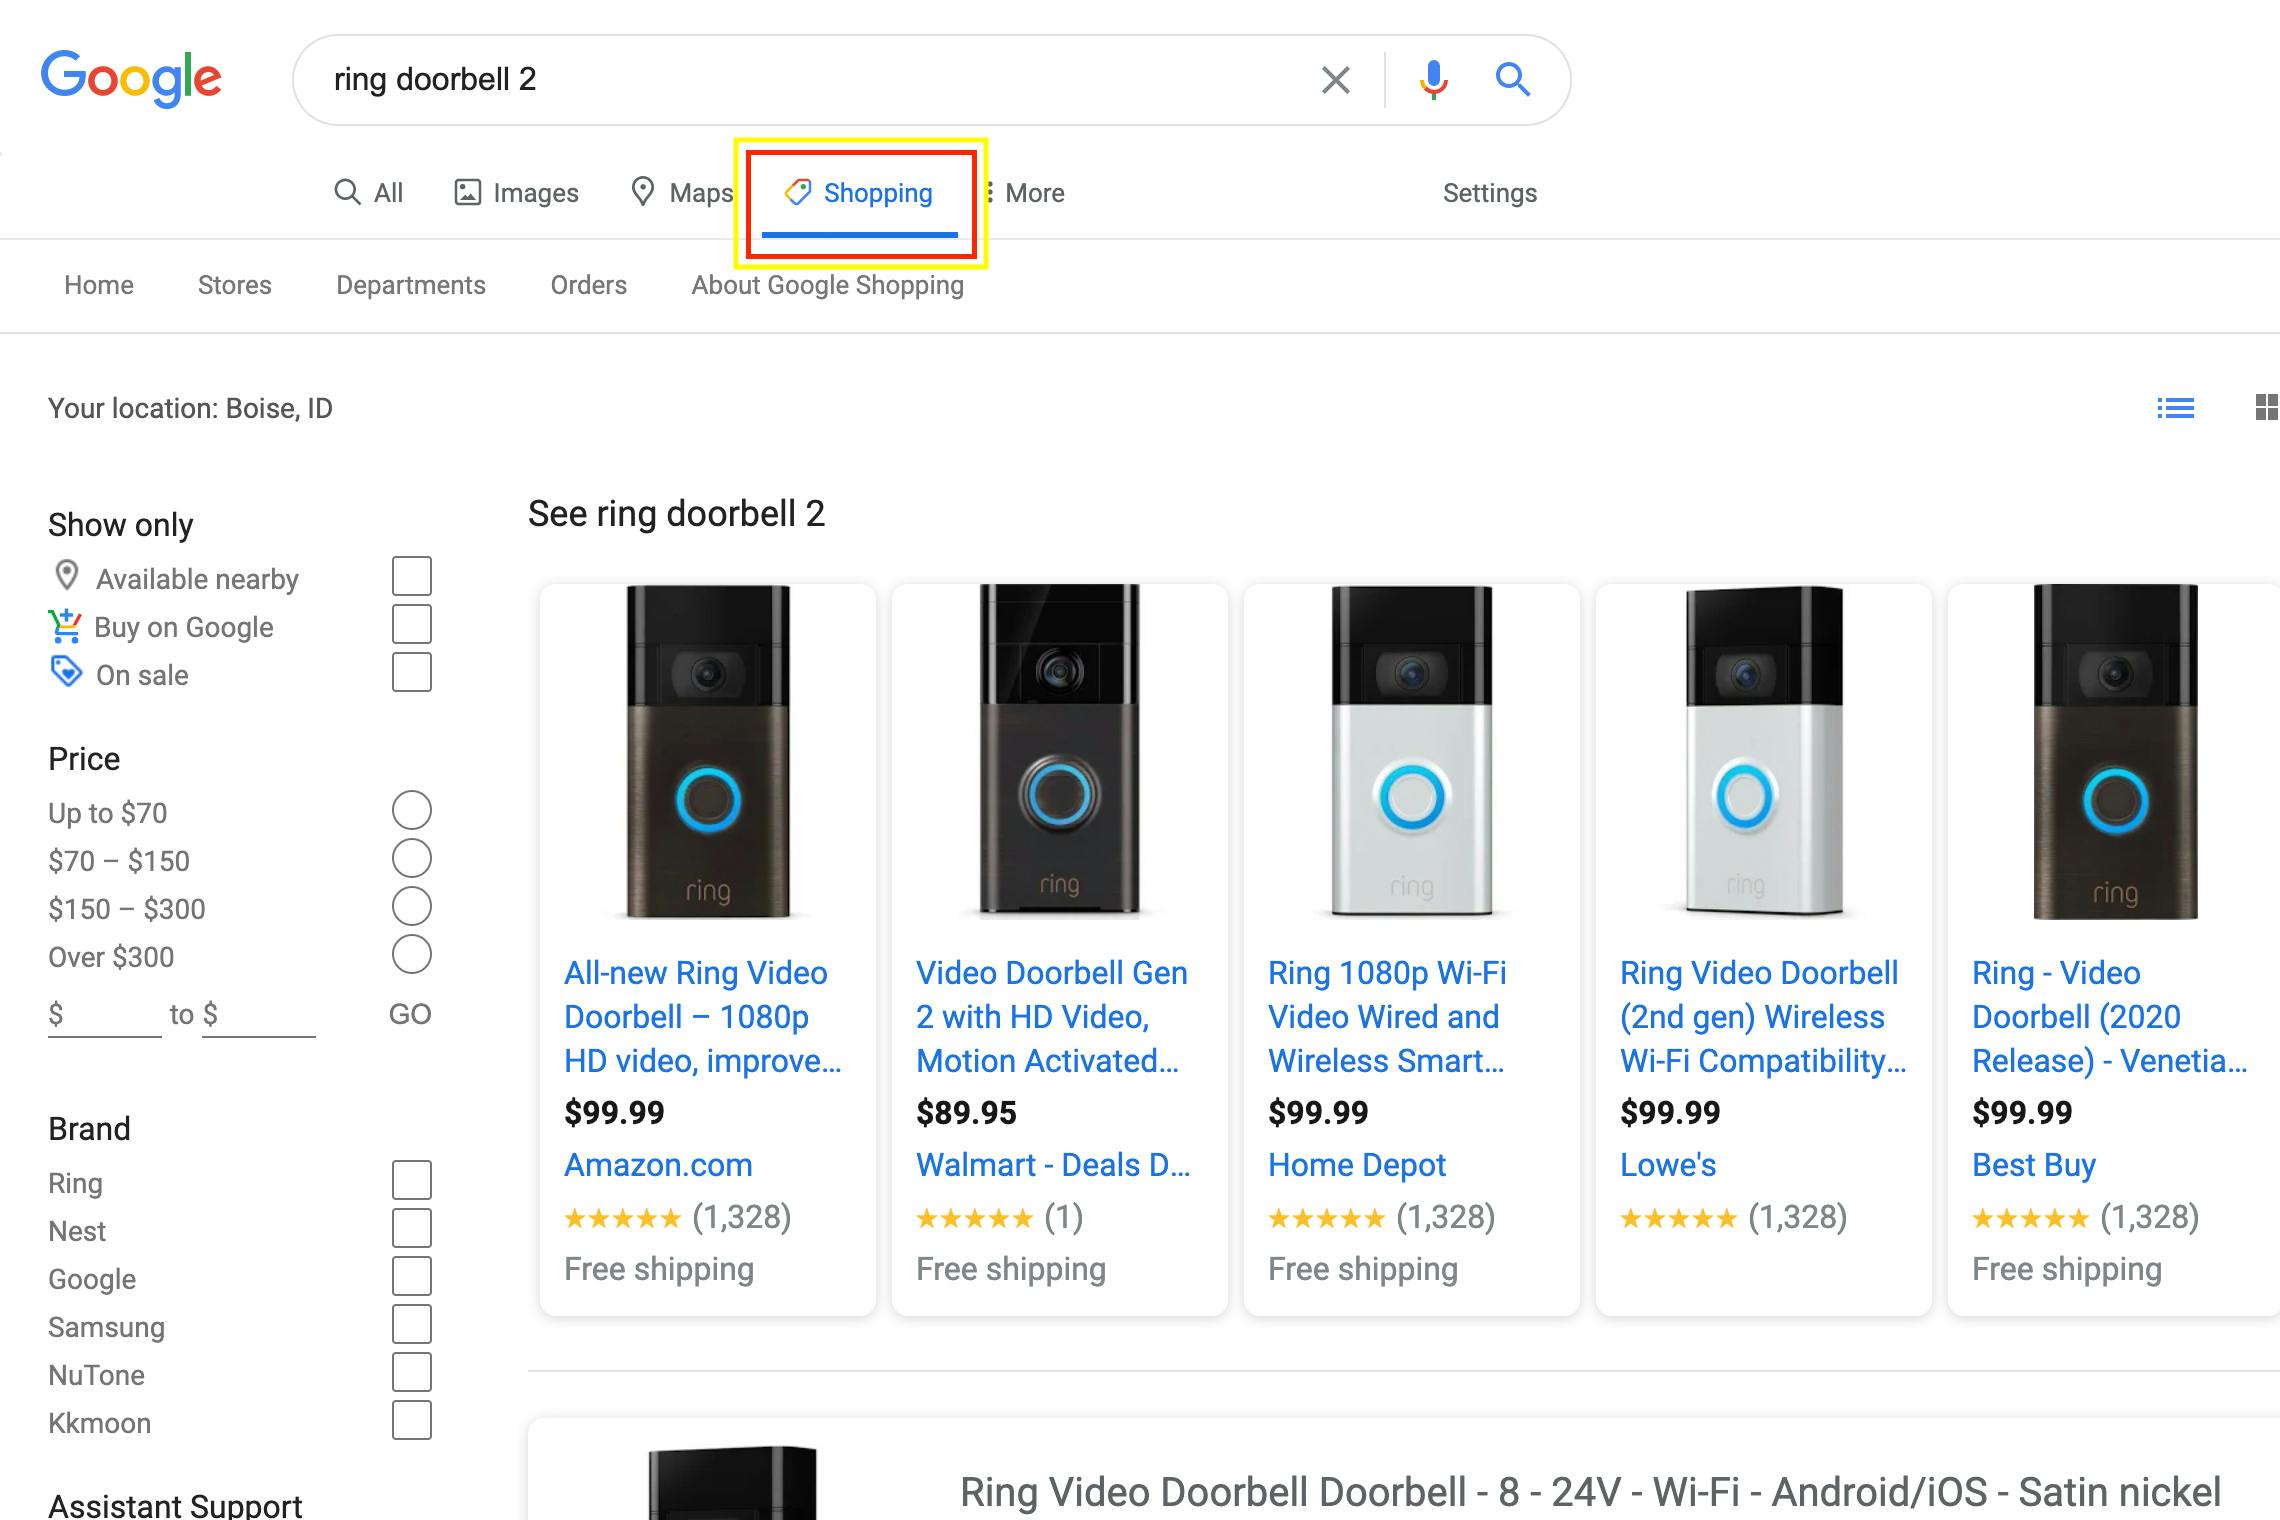This screenshot has width=2280, height=1520.
Task: Apply custom price with GO
Action: pos(410,1014)
